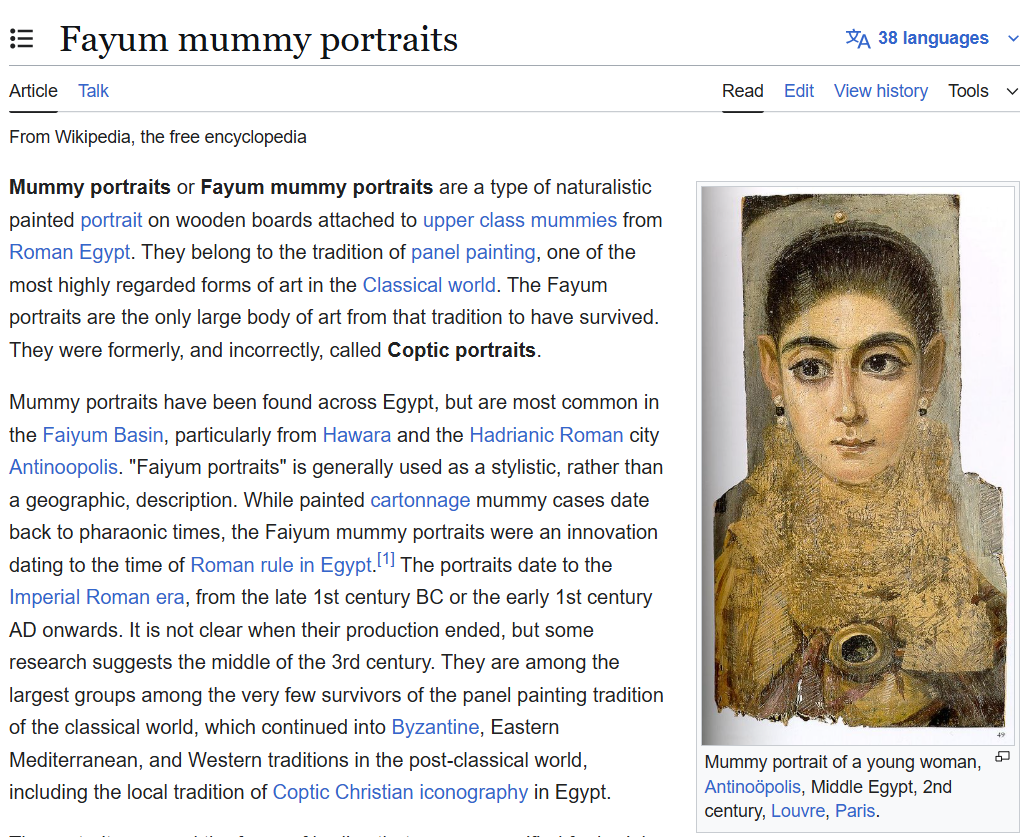Click 'From Wikipedia, the free encyclopedia' text

tap(158, 137)
